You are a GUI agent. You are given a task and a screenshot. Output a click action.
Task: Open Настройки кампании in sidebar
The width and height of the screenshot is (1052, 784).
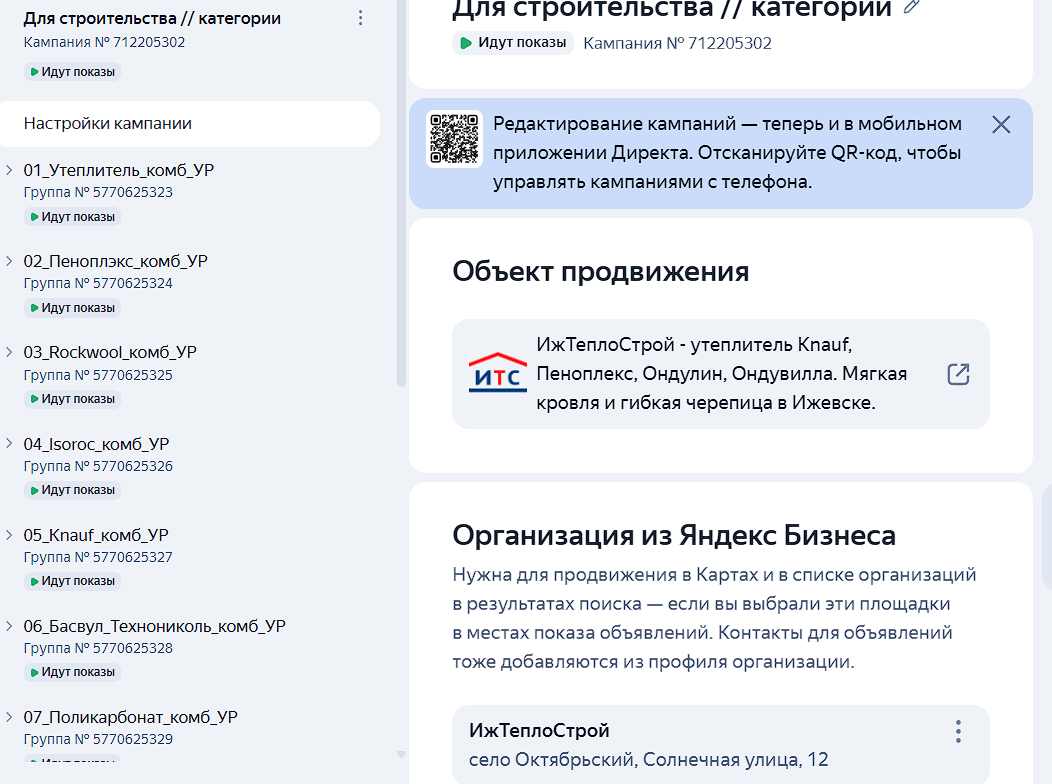190,123
